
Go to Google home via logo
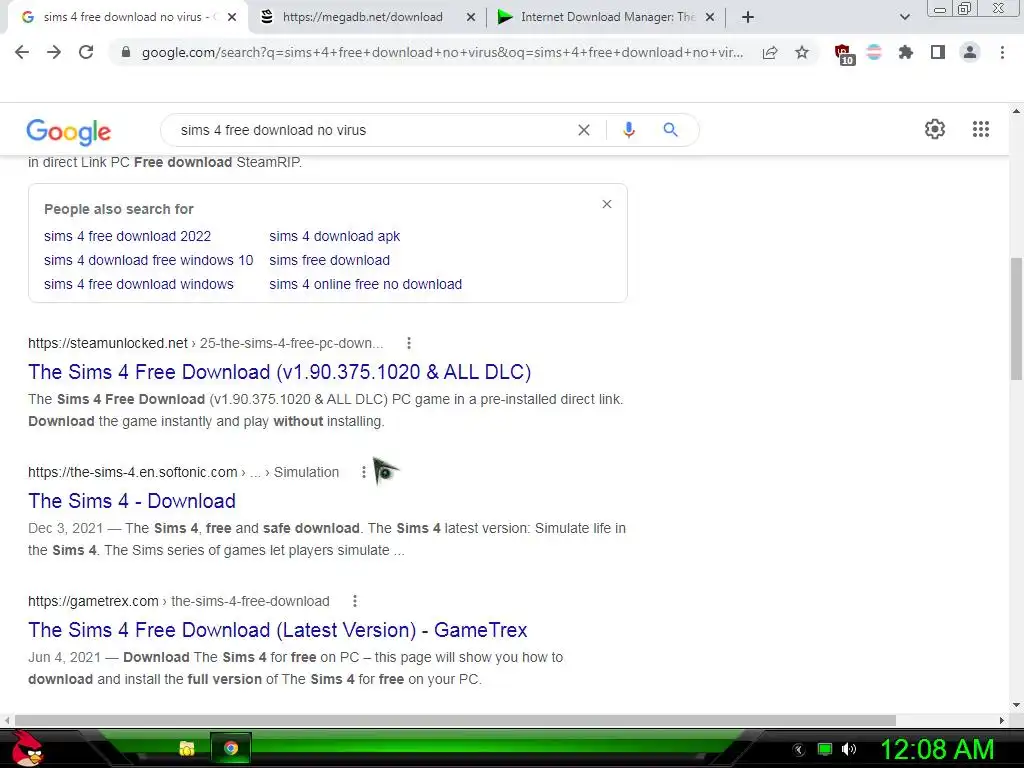click(x=69, y=132)
